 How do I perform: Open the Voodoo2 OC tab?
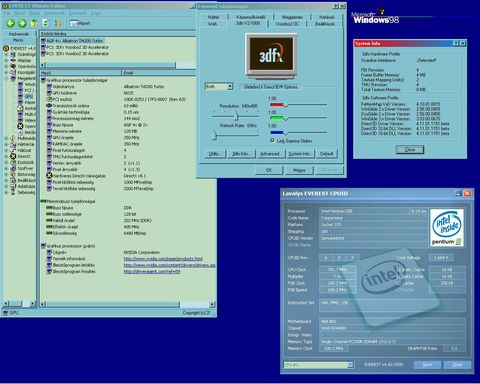[x=287, y=24]
